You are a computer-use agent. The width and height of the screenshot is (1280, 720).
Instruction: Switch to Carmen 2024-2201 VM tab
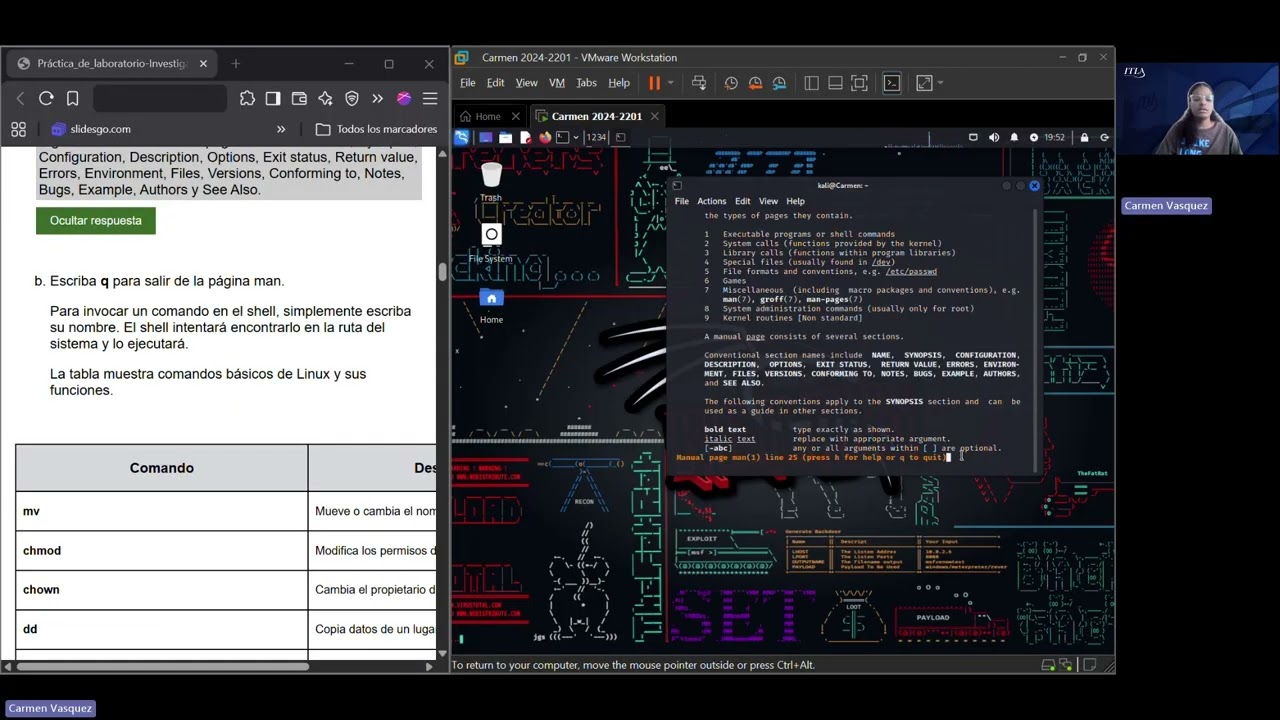[597, 116]
